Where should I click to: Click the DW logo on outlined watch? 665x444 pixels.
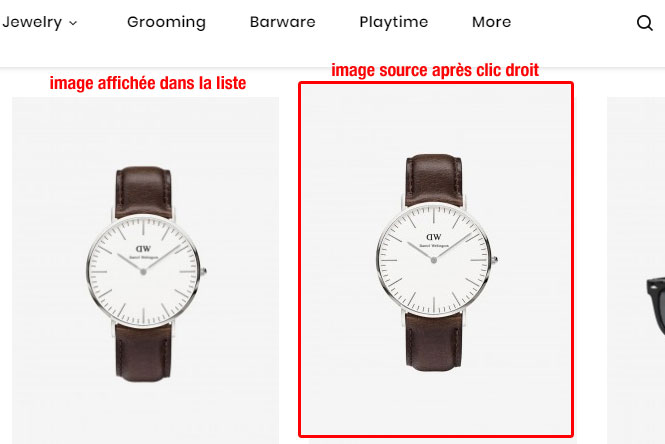pos(433,237)
